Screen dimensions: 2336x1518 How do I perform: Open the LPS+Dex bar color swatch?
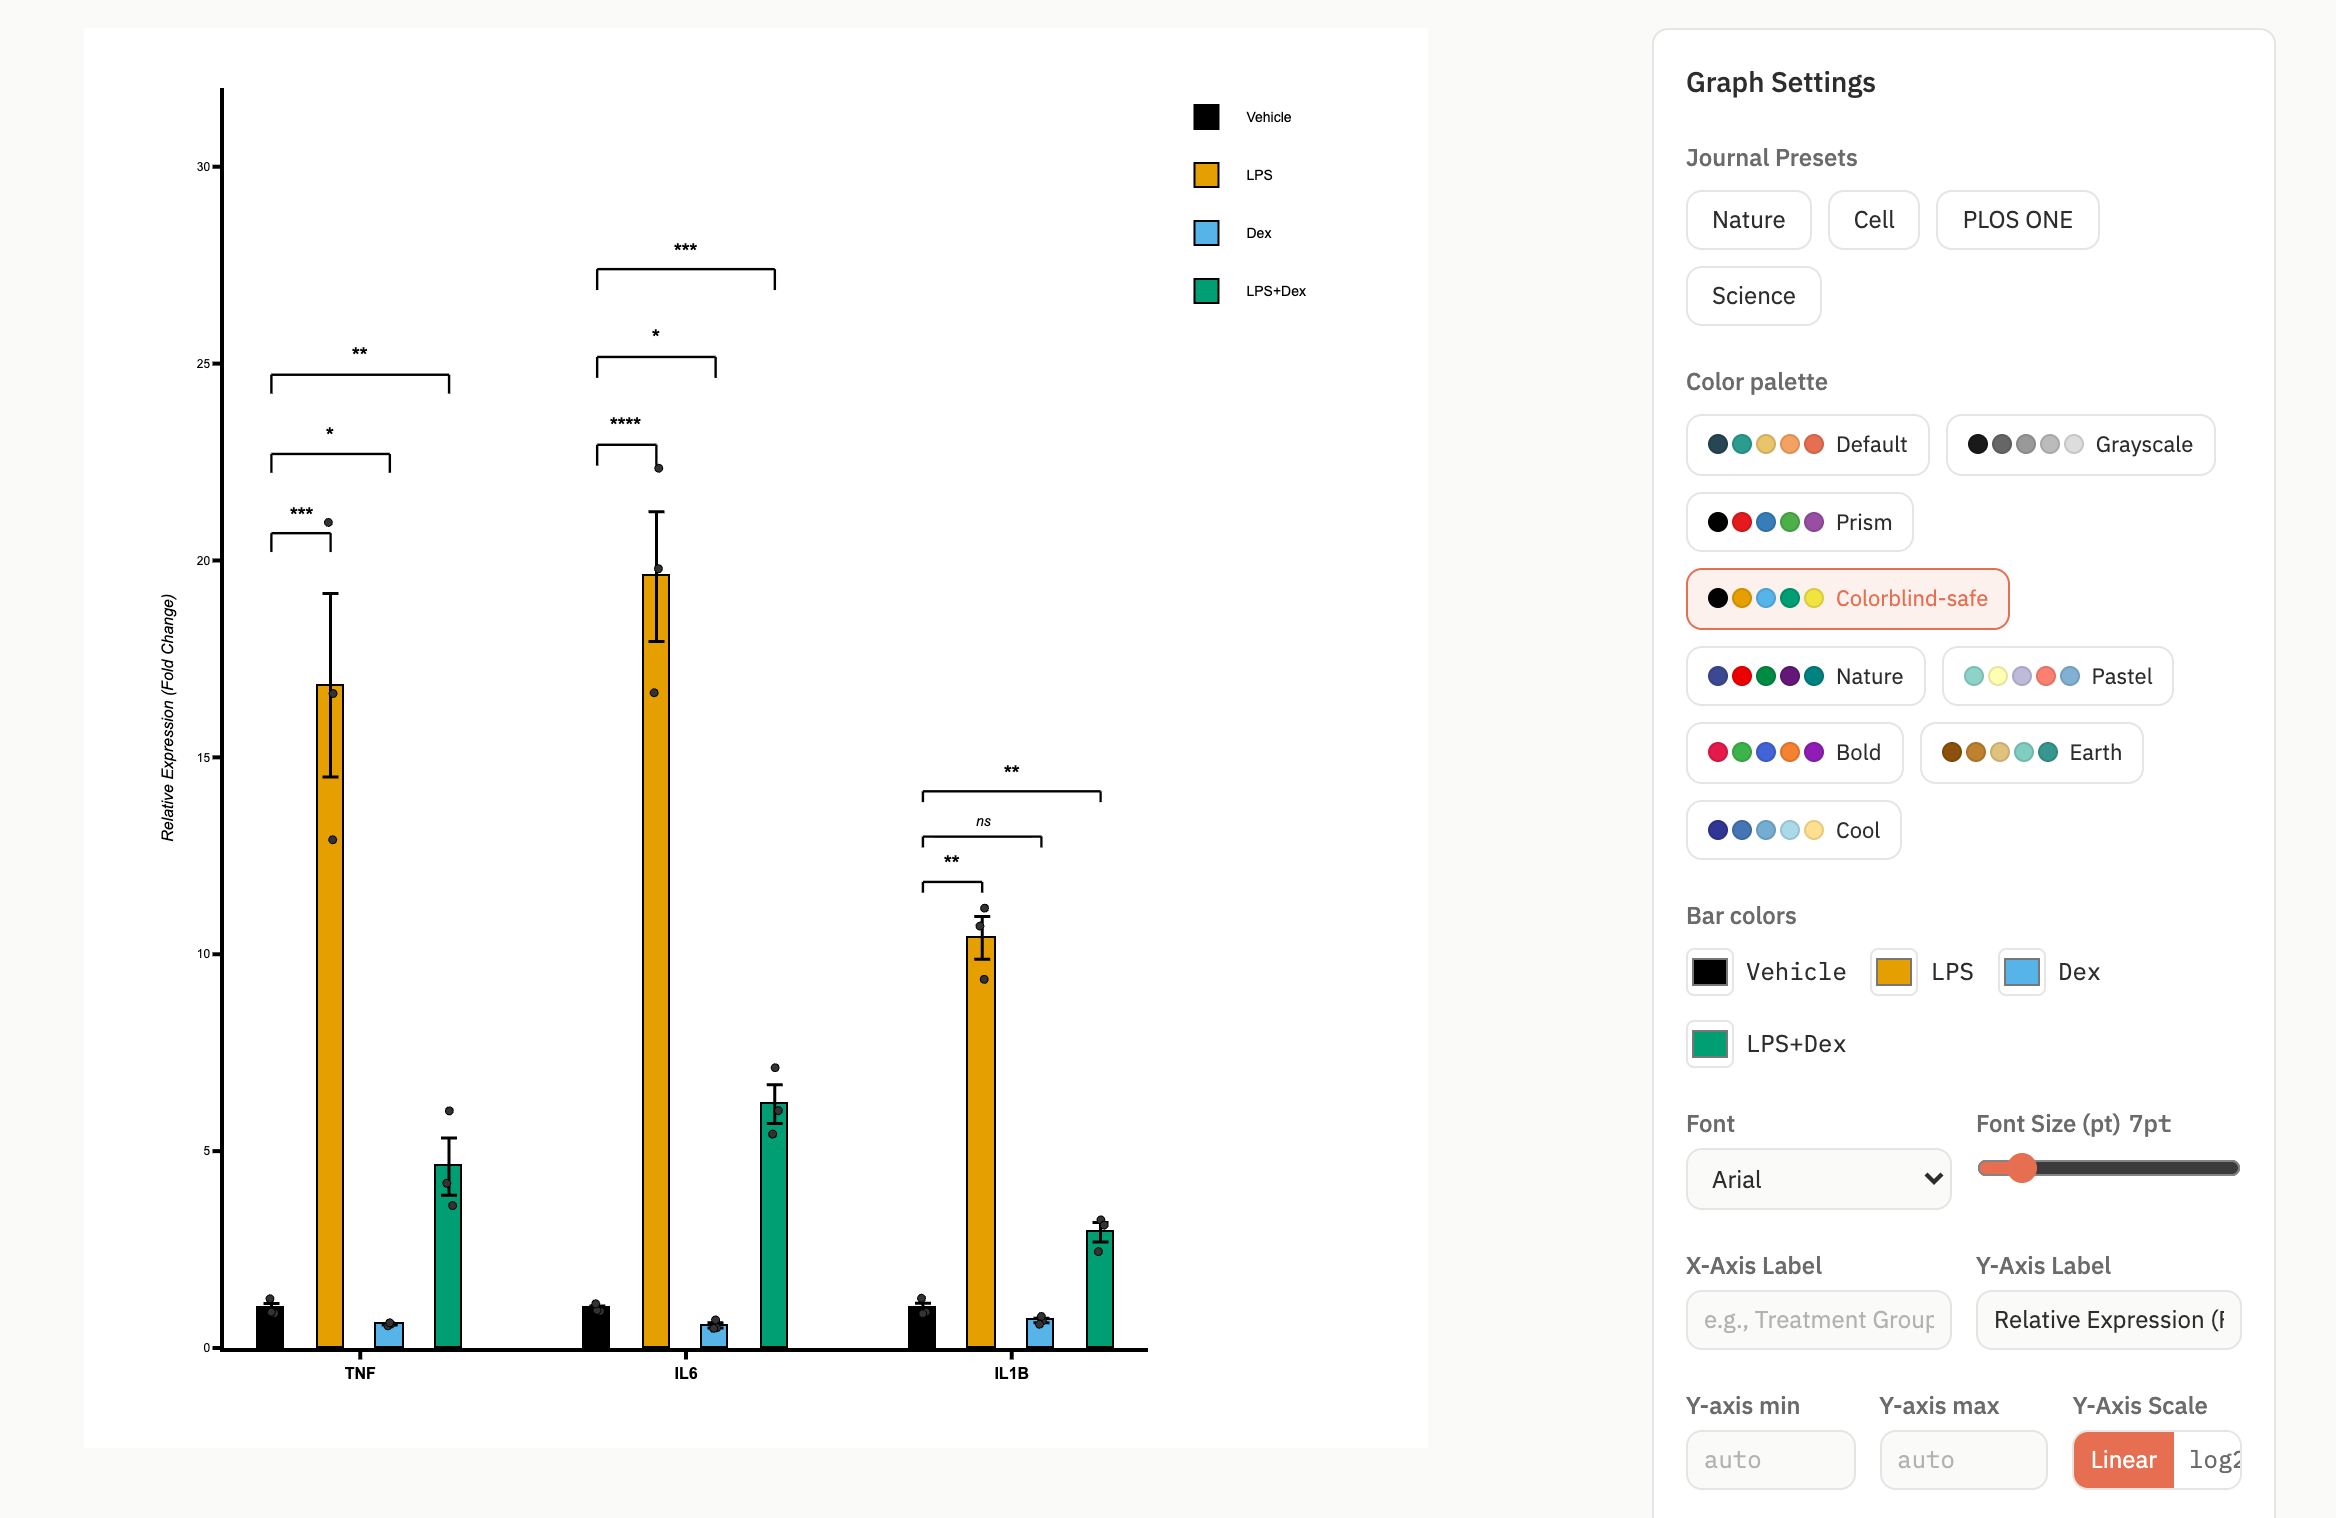click(1709, 1044)
